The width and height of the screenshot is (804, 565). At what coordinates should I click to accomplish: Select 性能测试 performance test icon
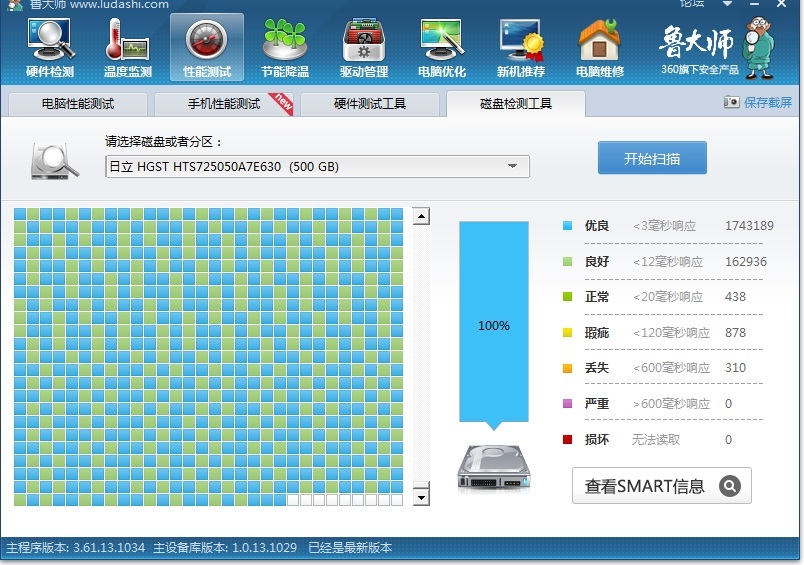pos(207,48)
